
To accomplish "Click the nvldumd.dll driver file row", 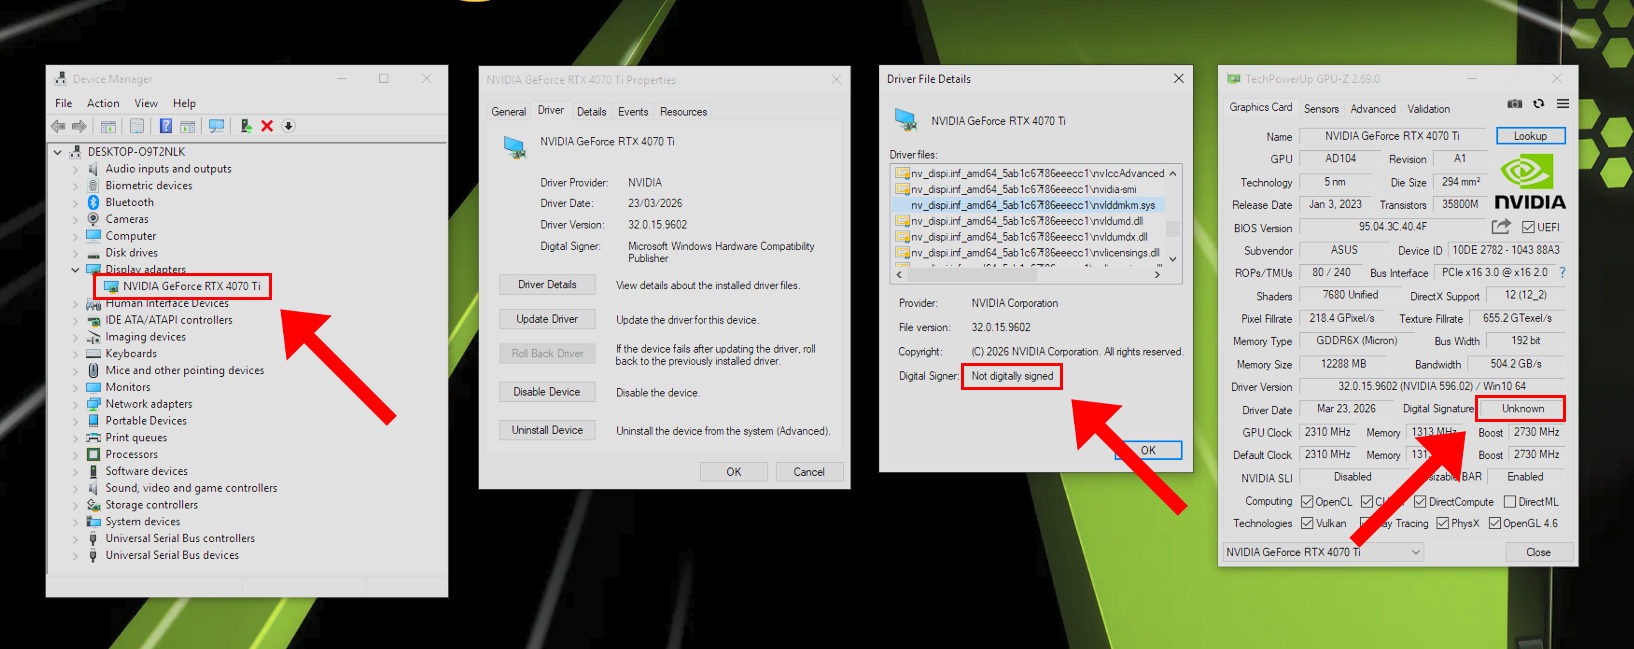I will pyautogui.click(x=1028, y=221).
